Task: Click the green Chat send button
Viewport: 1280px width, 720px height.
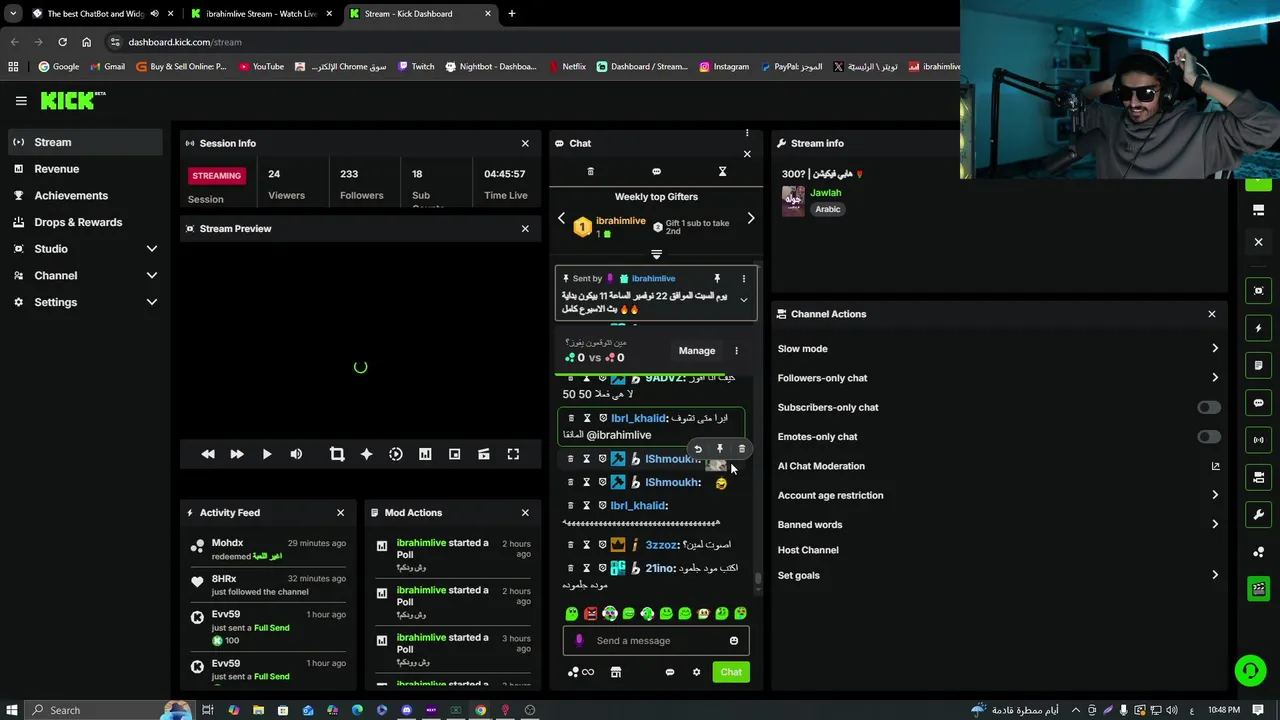Action: (x=731, y=672)
